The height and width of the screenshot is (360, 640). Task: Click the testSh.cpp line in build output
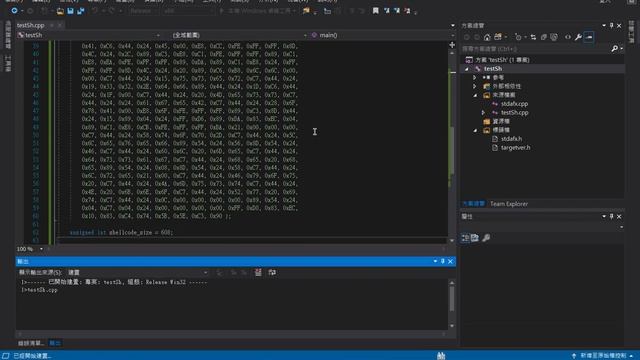point(40,290)
